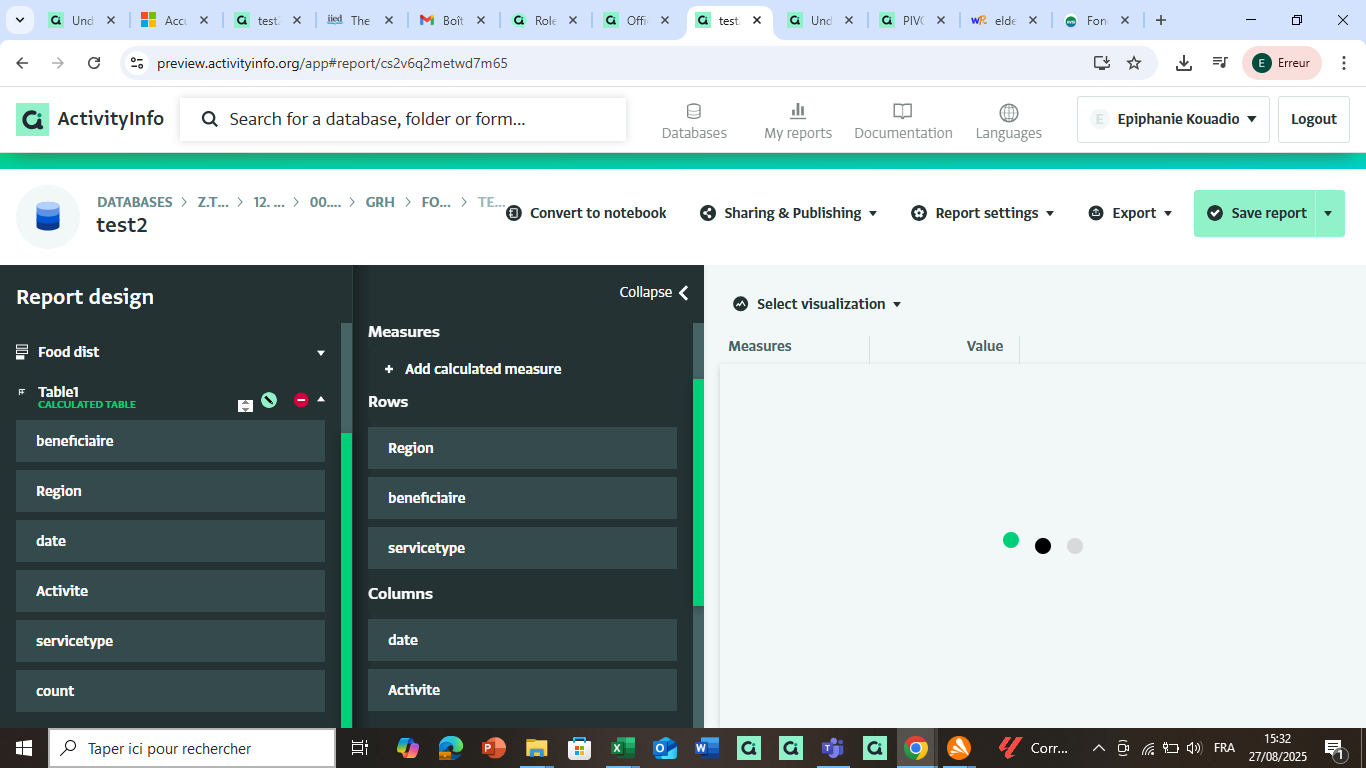Open My reports chart icon
The image size is (1366, 768).
[x=798, y=111]
